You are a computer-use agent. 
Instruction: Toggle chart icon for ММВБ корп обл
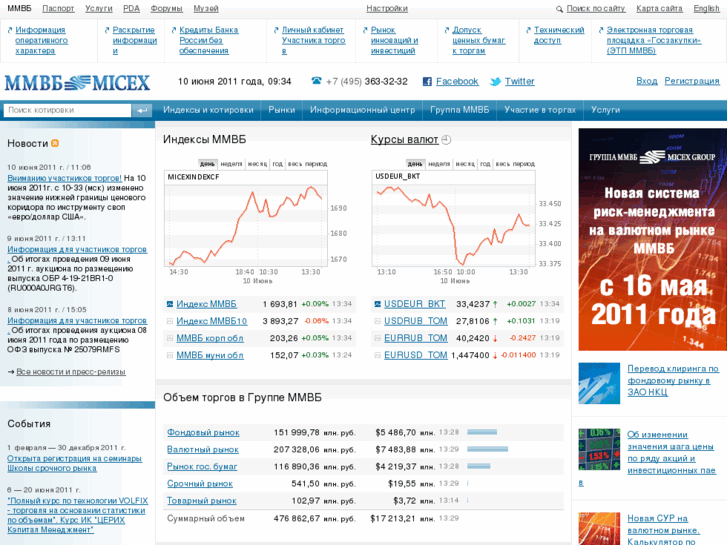(x=170, y=338)
